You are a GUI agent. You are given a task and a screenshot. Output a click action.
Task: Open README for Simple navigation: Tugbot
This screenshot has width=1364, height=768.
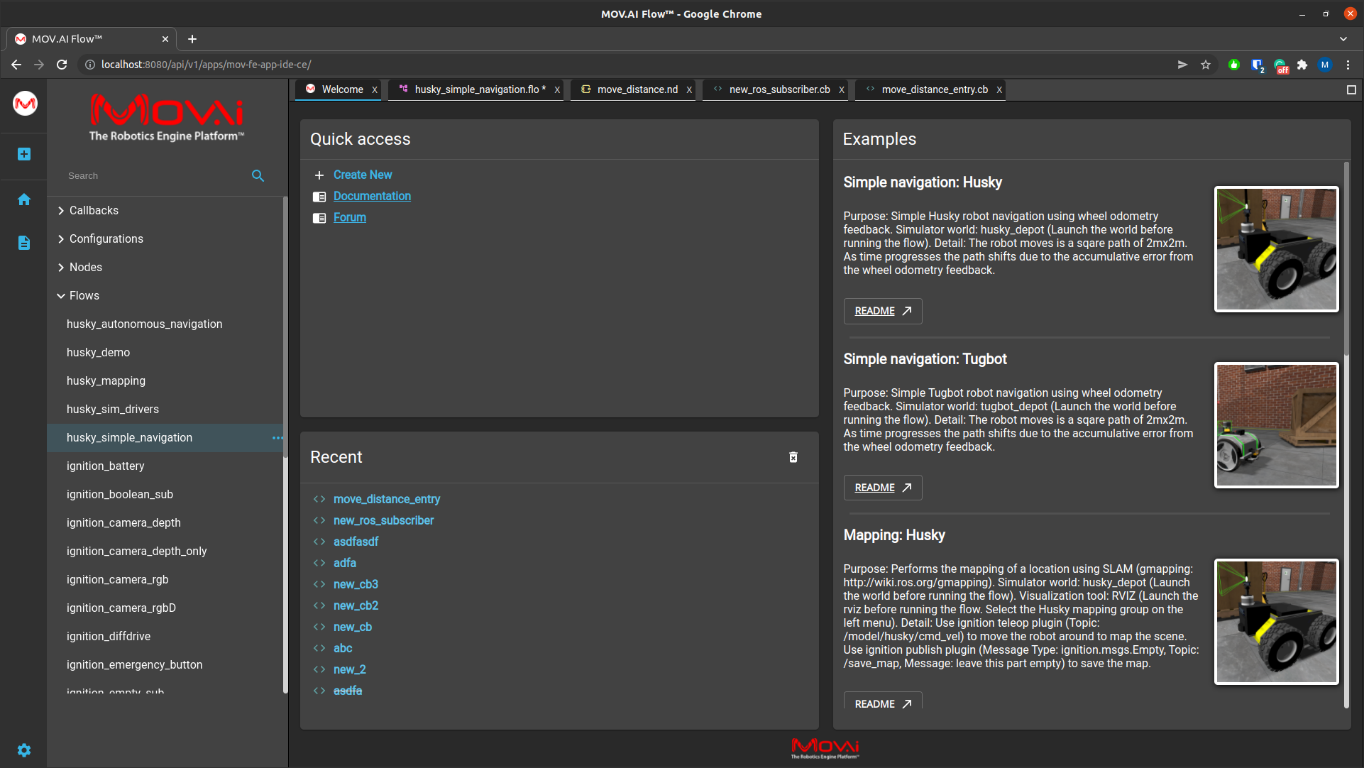[x=883, y=488]
